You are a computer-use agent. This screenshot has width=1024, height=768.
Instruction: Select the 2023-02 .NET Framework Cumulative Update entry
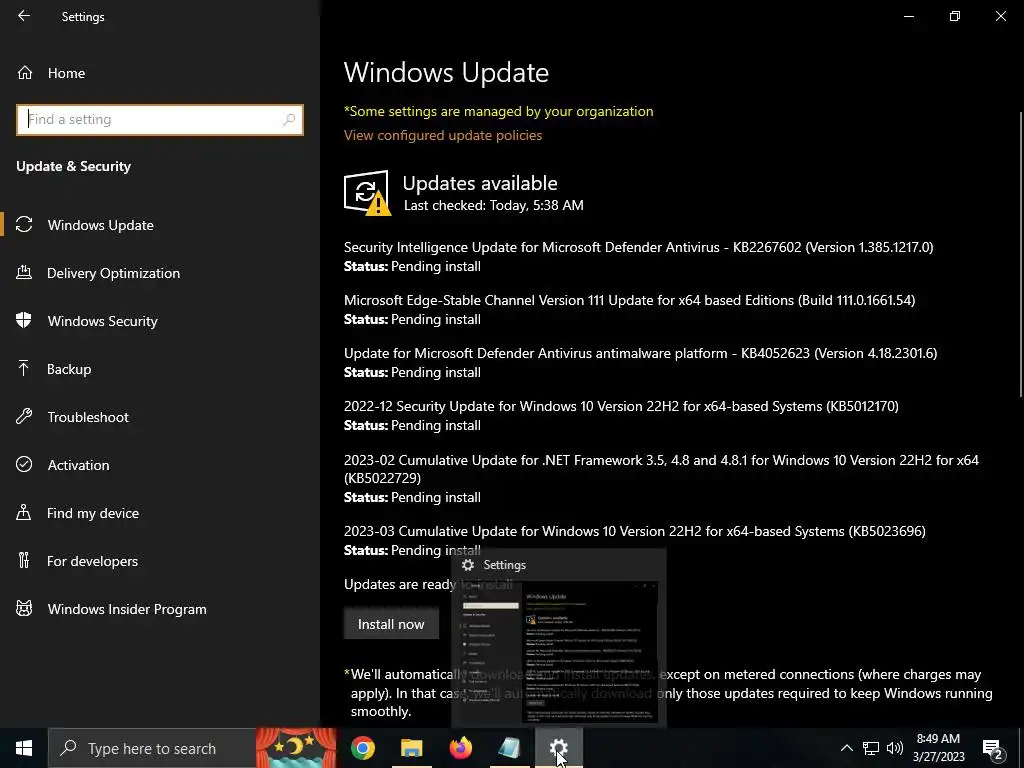[x=662, y=469]
